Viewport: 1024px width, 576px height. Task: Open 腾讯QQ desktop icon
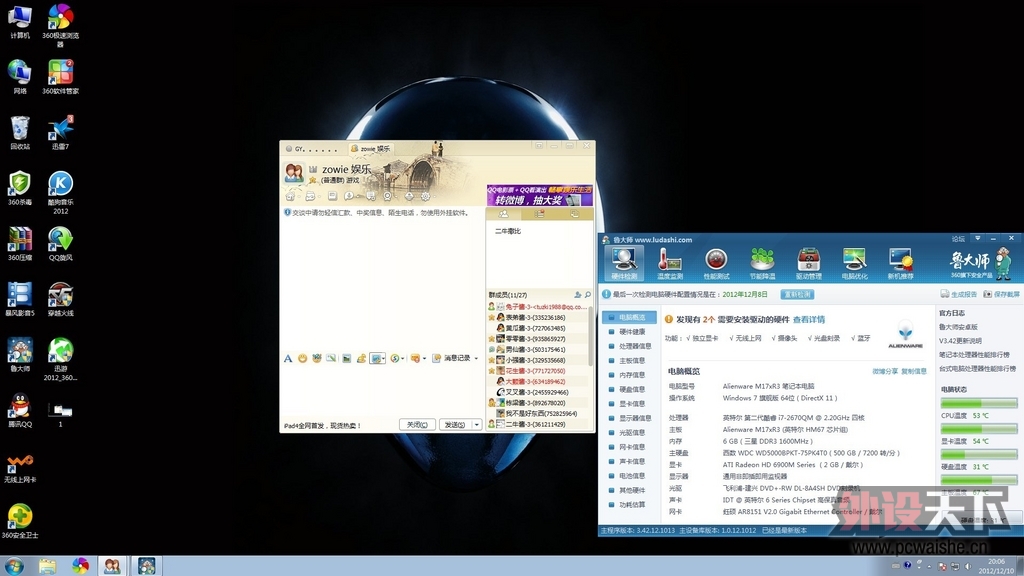tap(20, 410)
